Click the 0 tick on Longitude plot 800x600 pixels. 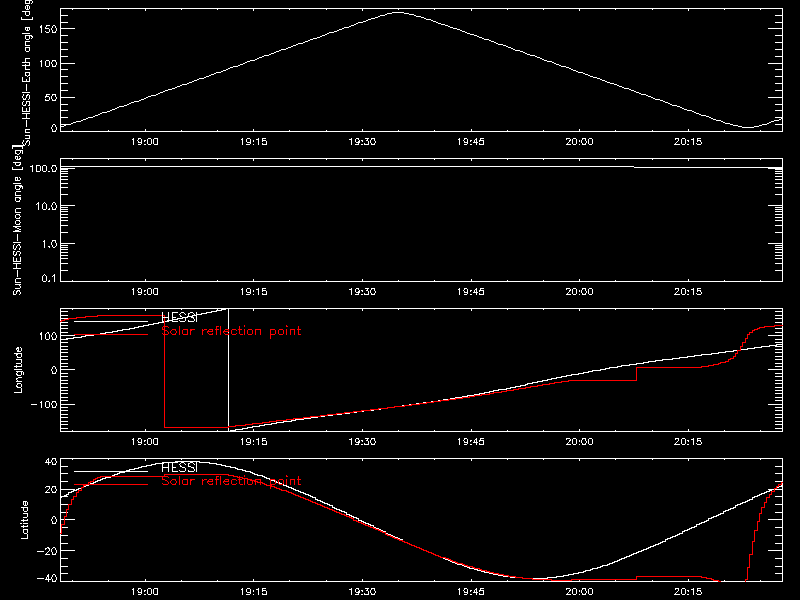pyautogui.click(x=54, y=370)
